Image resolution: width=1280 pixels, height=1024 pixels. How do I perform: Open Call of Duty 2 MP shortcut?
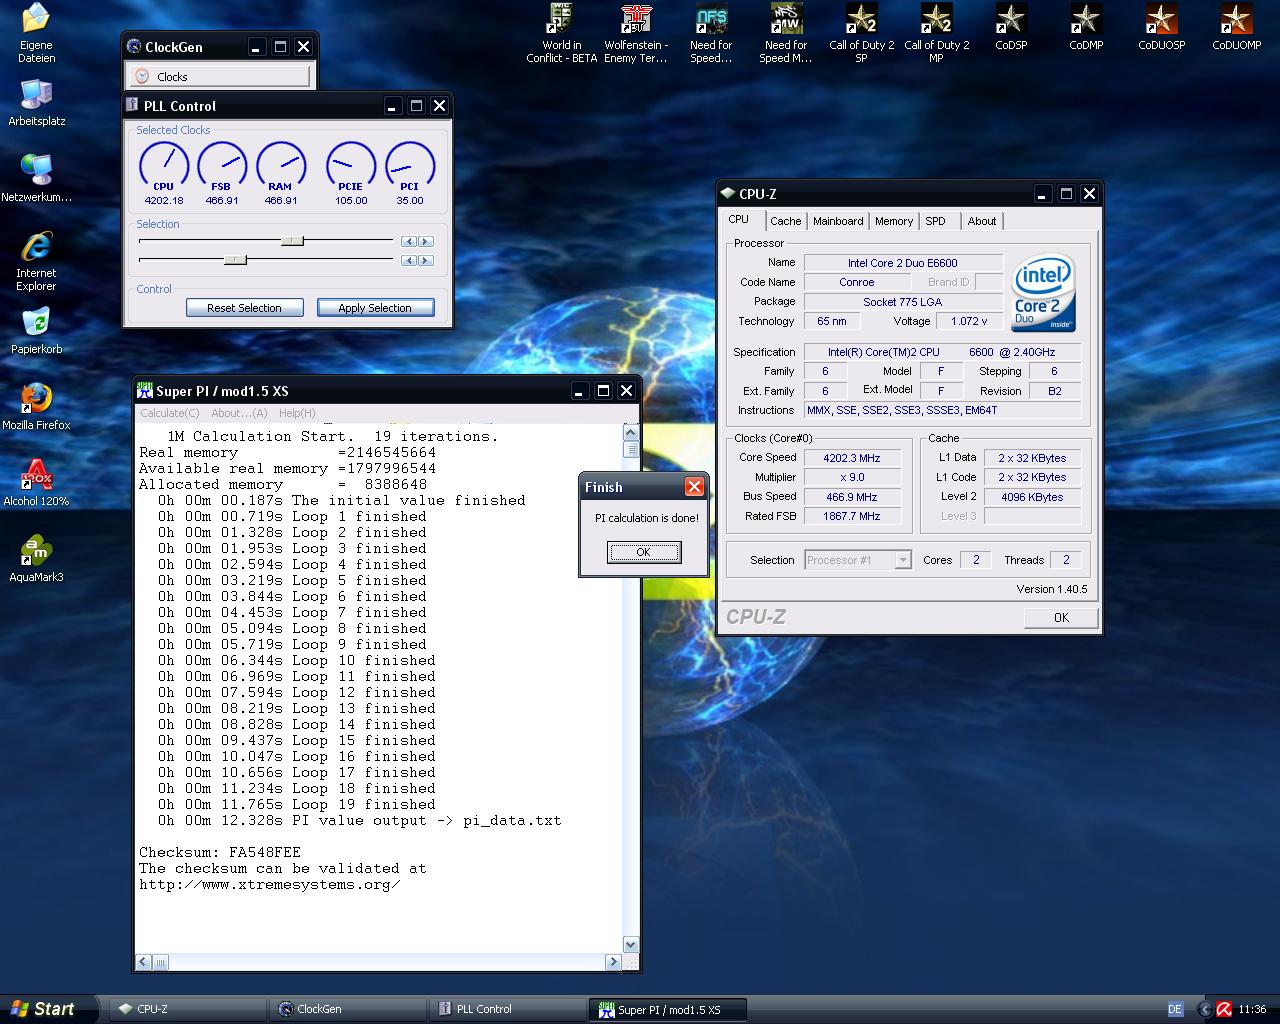coord(936,33)
